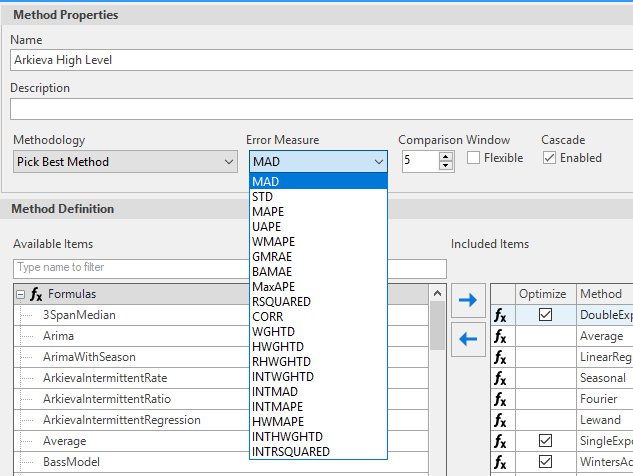The width and height of the screenshot is (633, 476).
Task: Select BassModel formula
Action: 71,462
